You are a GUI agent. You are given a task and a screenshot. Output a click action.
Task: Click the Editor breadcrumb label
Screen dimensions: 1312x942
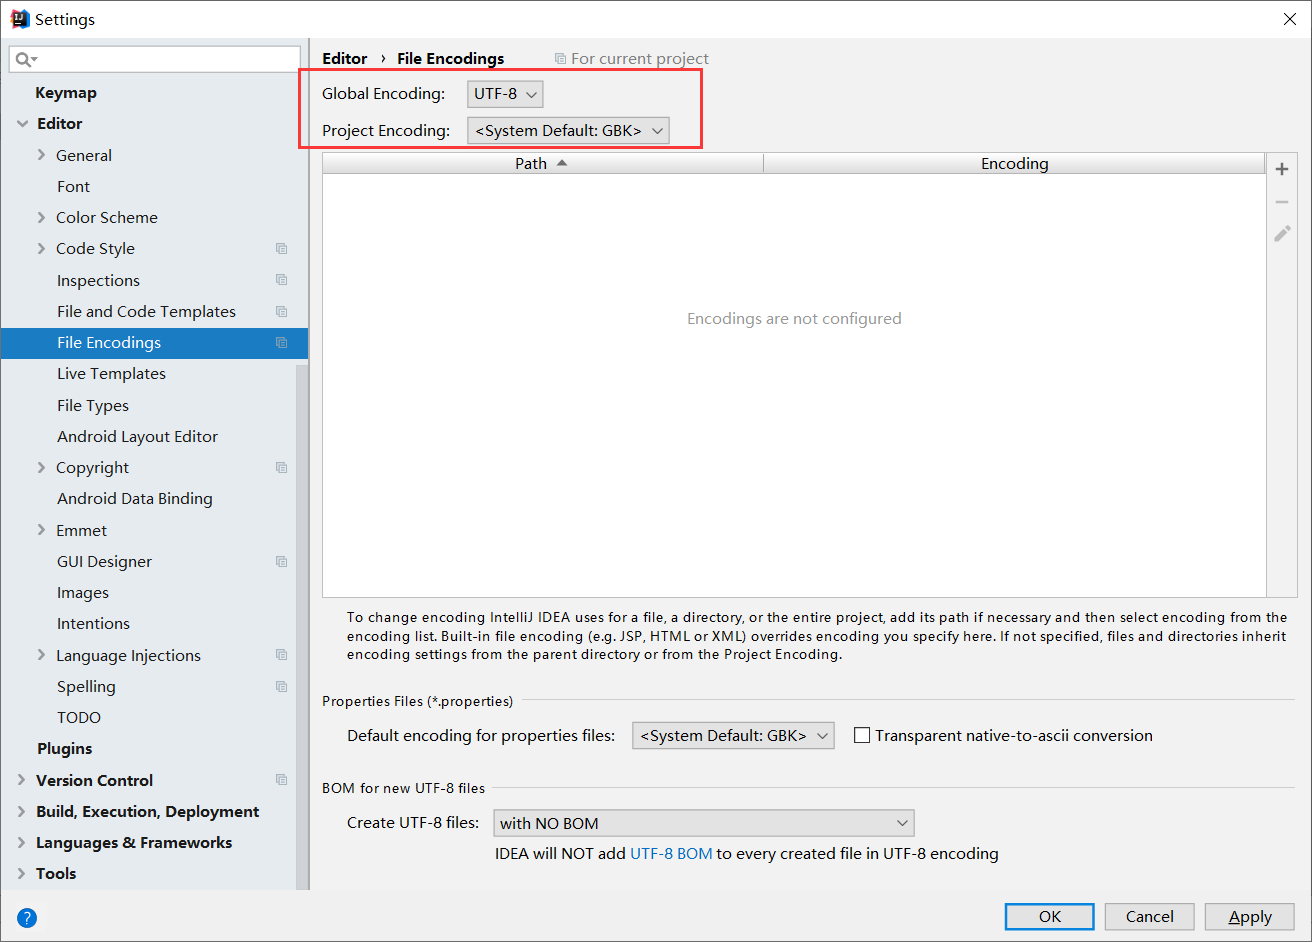coord(345,59)
